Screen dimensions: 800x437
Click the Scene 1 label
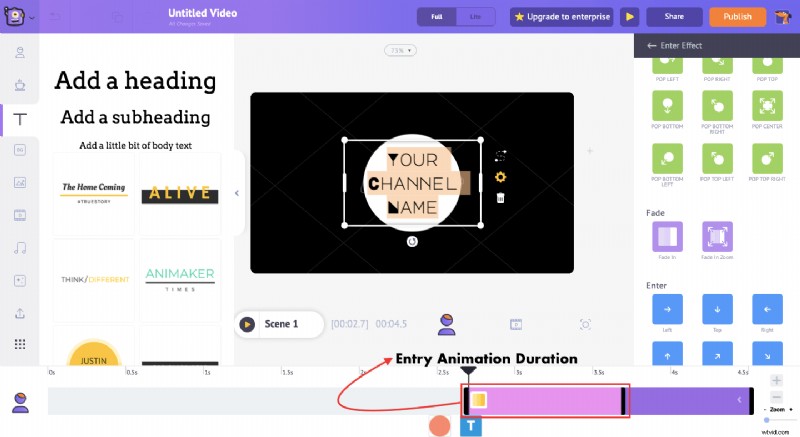281,324
